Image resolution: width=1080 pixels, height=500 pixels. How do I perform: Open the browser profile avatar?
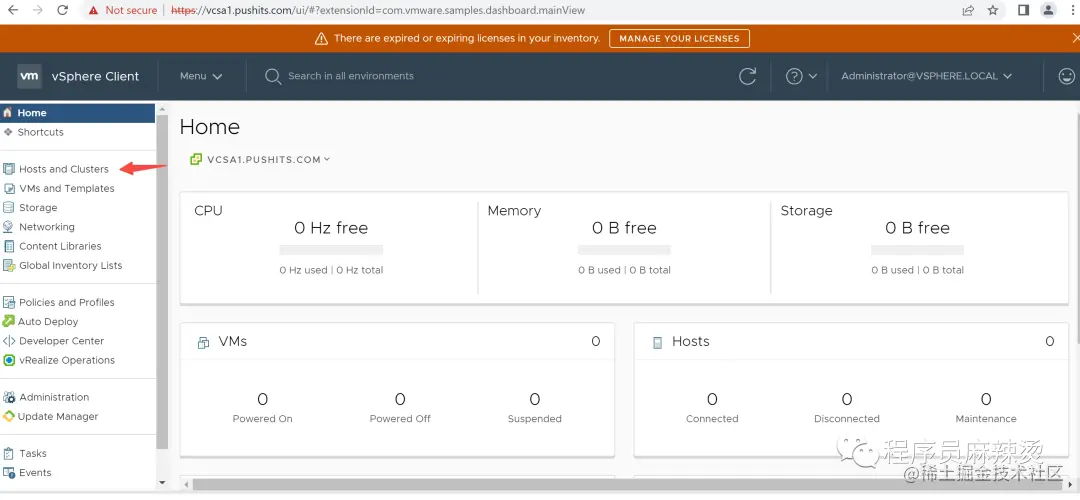(1048, 10)
